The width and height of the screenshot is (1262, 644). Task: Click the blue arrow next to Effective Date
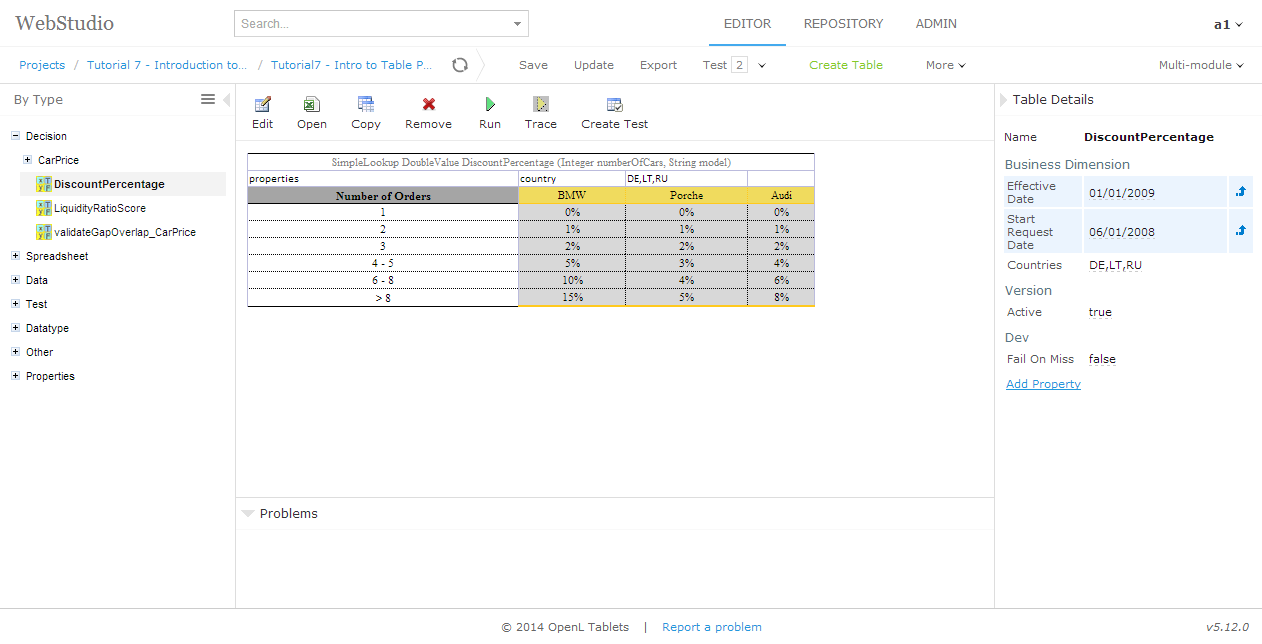[1241, 192]
